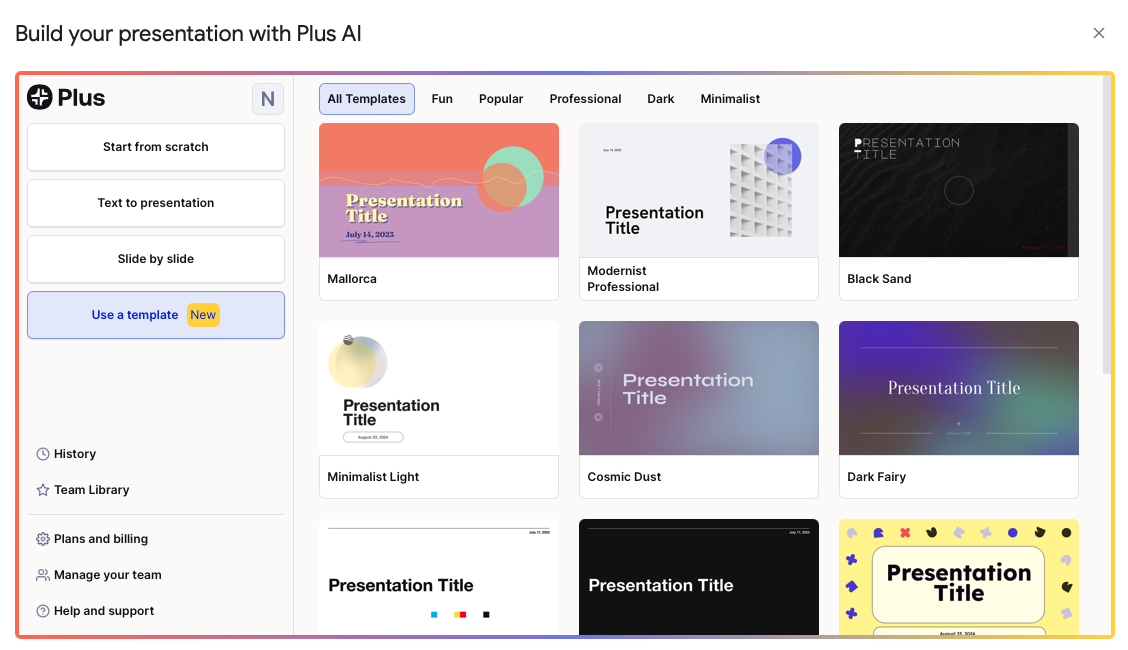Click the Plans and billing gear icon
The width and height of the screenshot is (1128, 650).
point(42,539)
